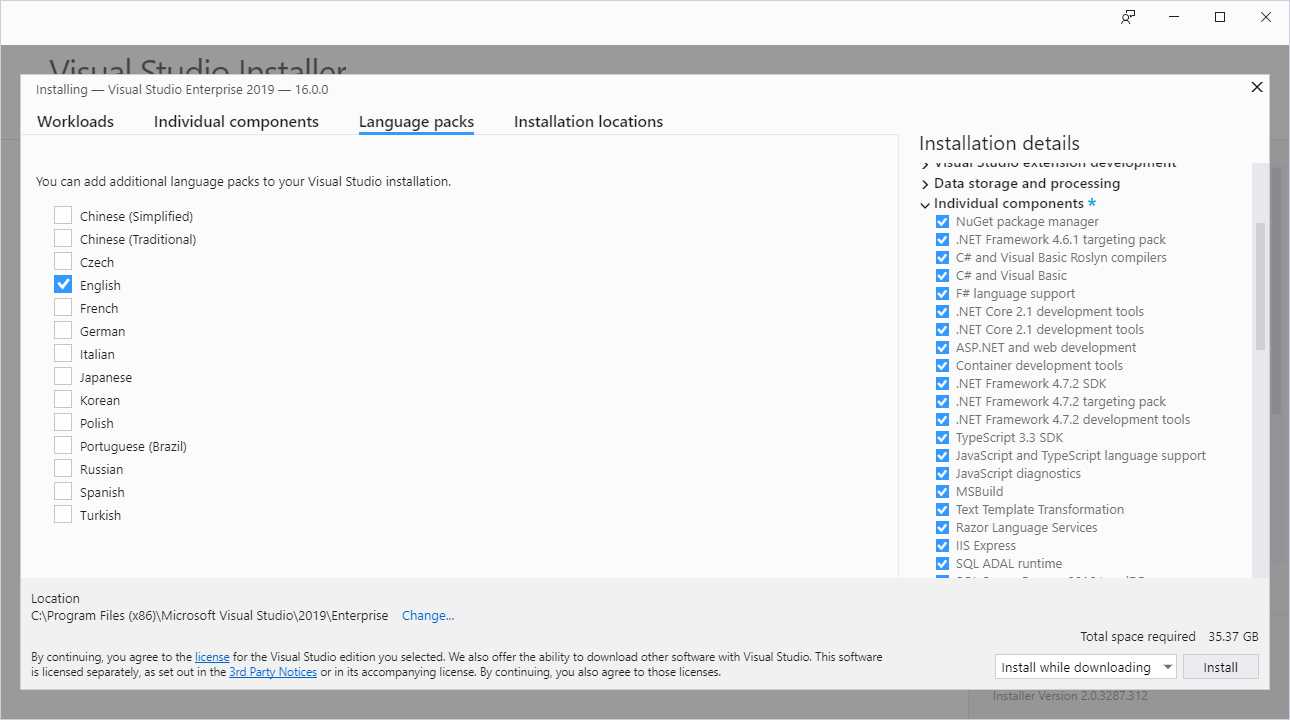The width and height of the screenshot is (1290, 720).
Task: Uncheck IIS Express component
Action: point(942,546)
